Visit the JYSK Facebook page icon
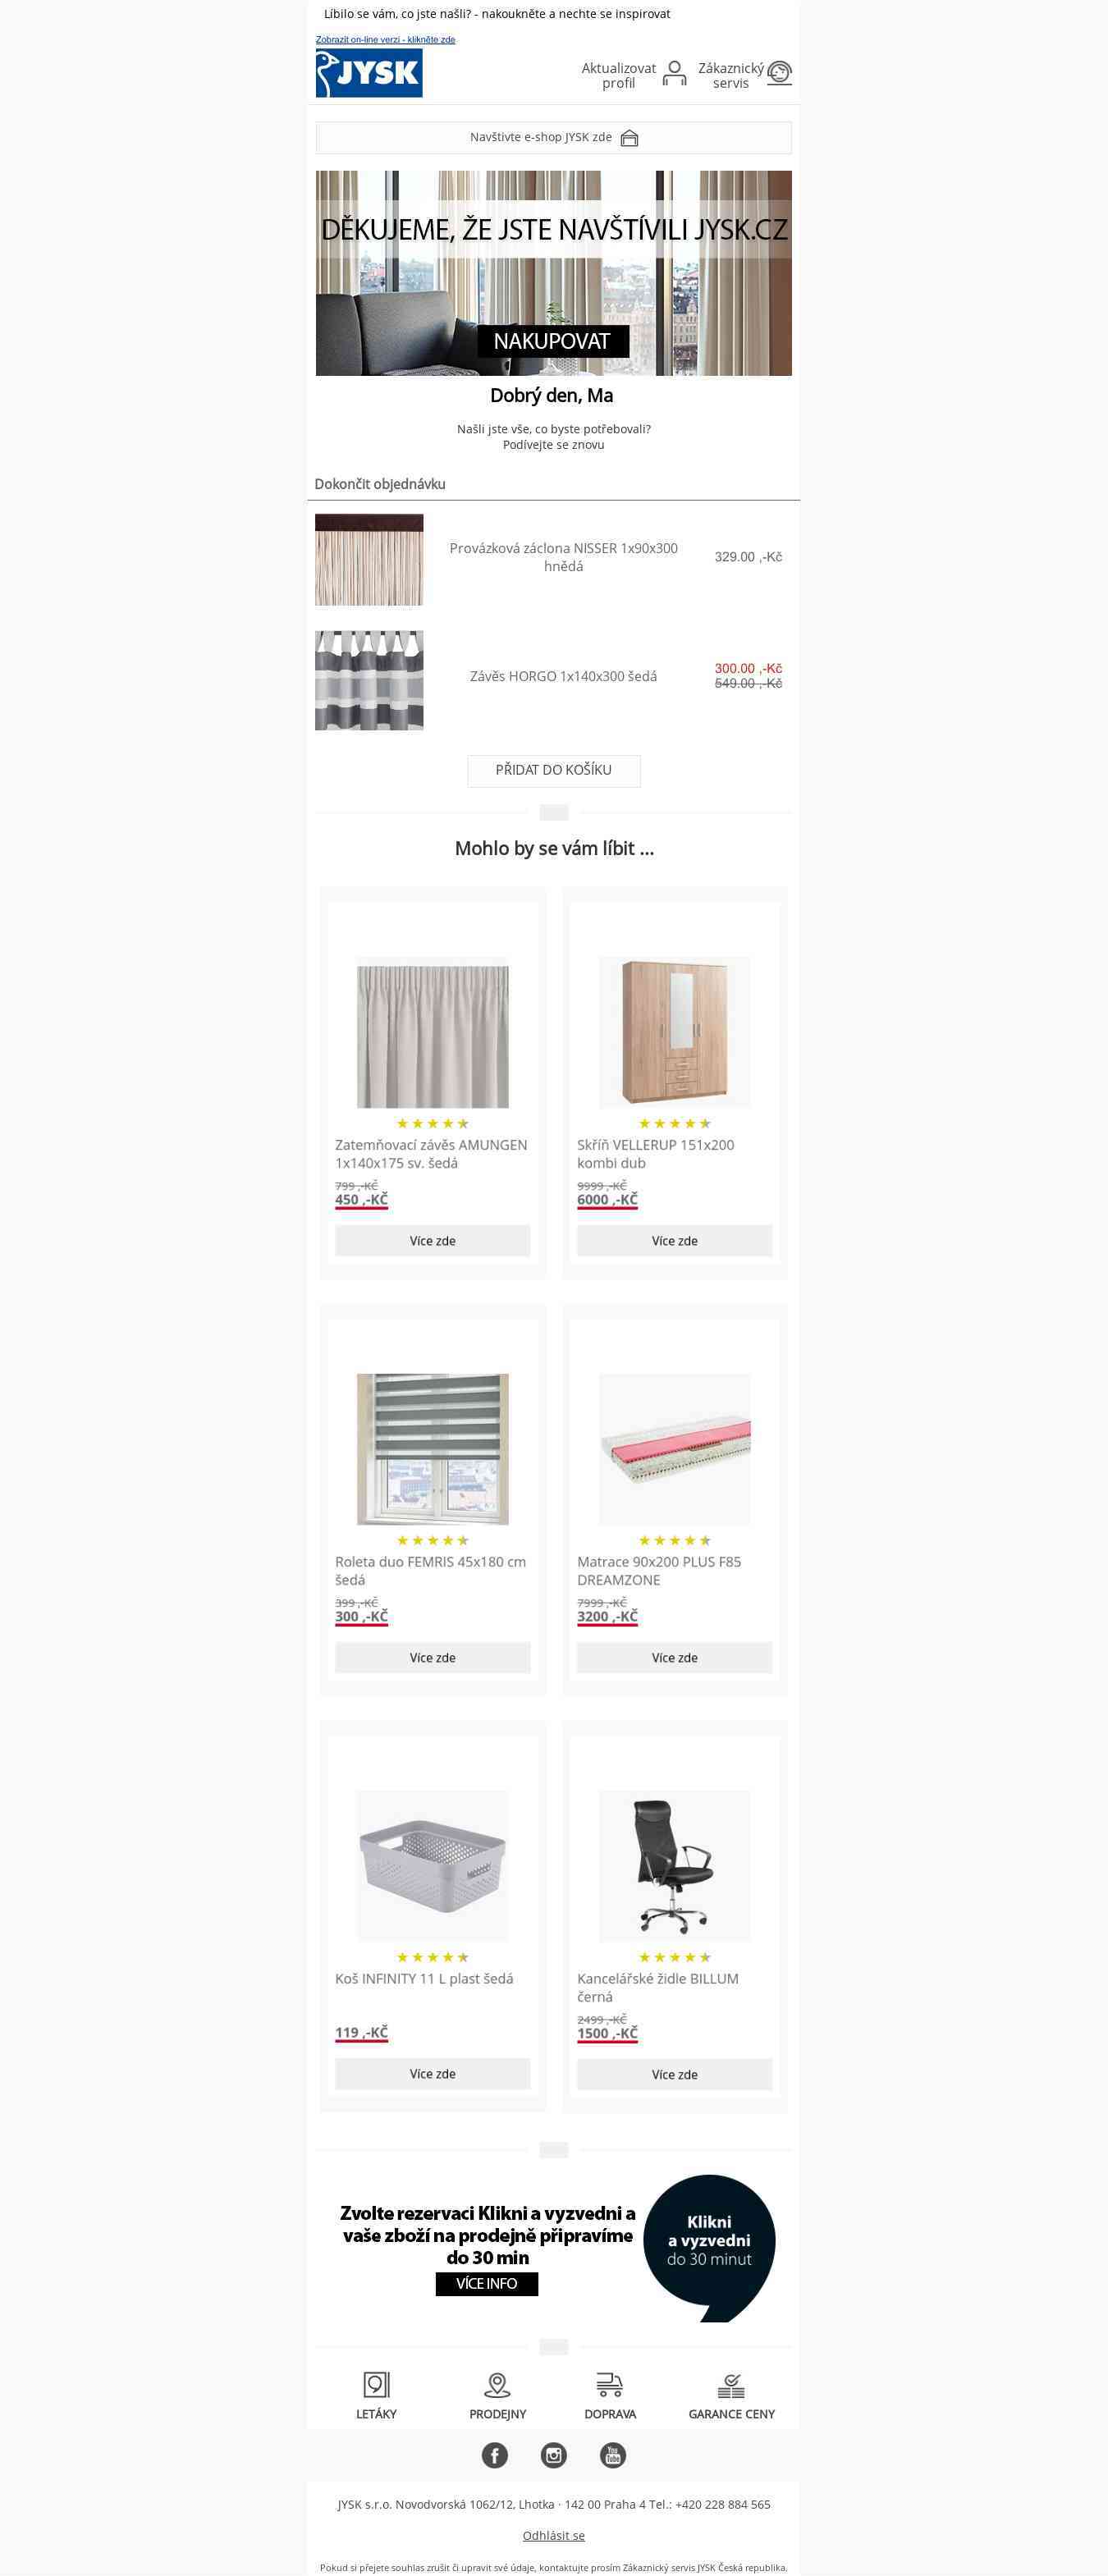1108x2576 pixels. coord(495,2454)
